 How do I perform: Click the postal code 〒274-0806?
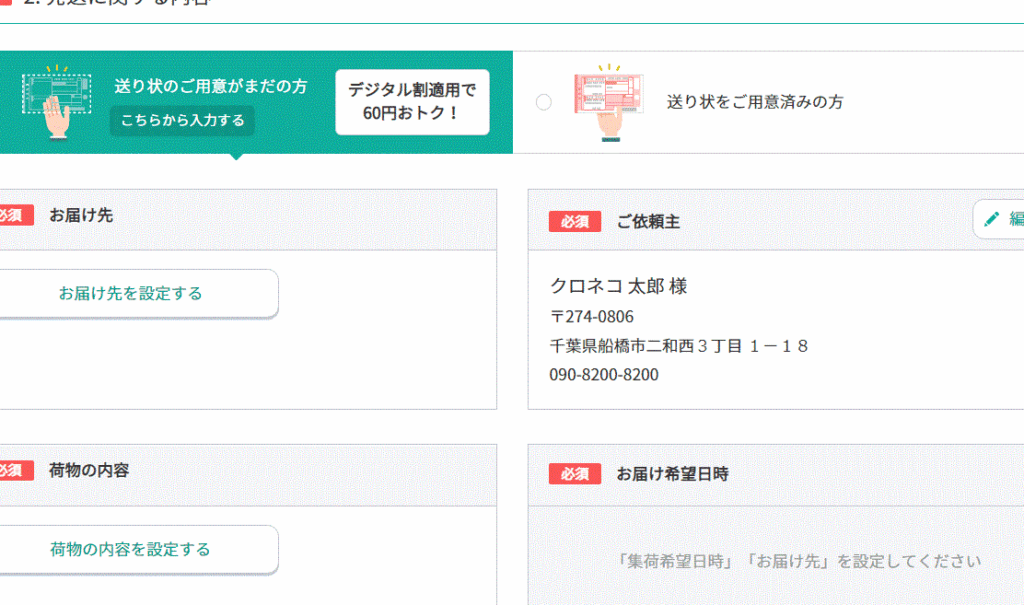coord(591,317)
